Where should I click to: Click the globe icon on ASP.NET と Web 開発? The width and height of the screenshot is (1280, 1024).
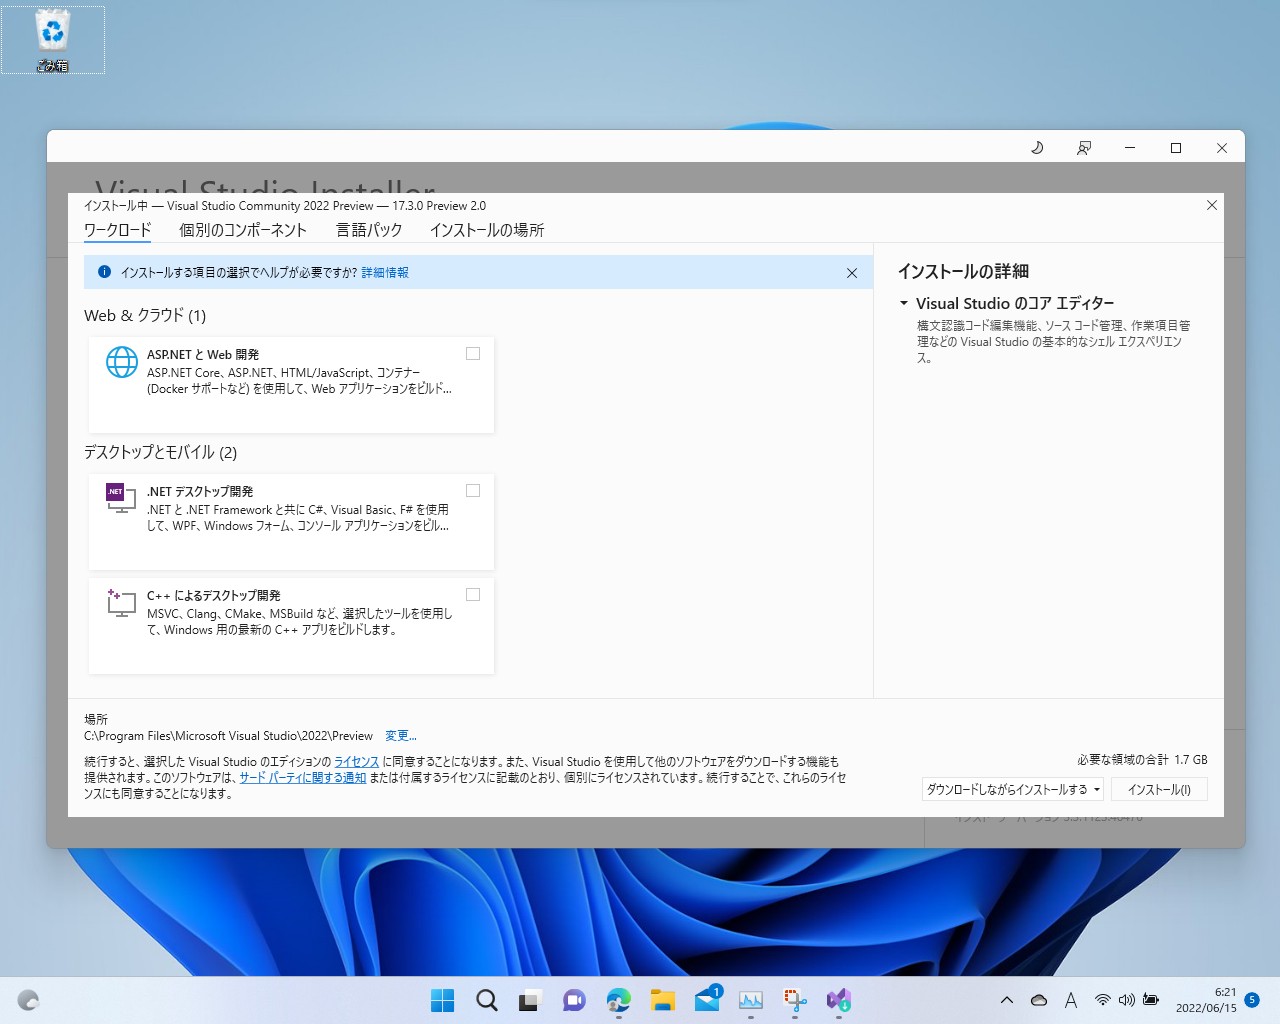[x=121, y=362]
